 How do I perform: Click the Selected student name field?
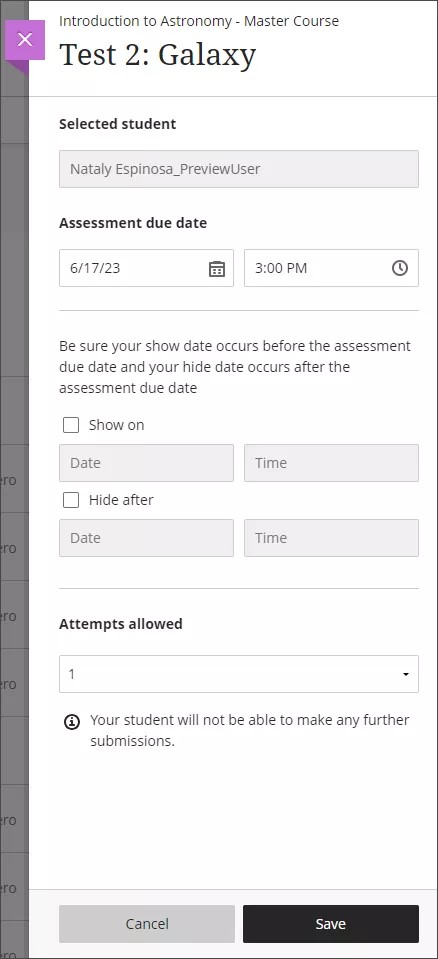click(239, 169)
